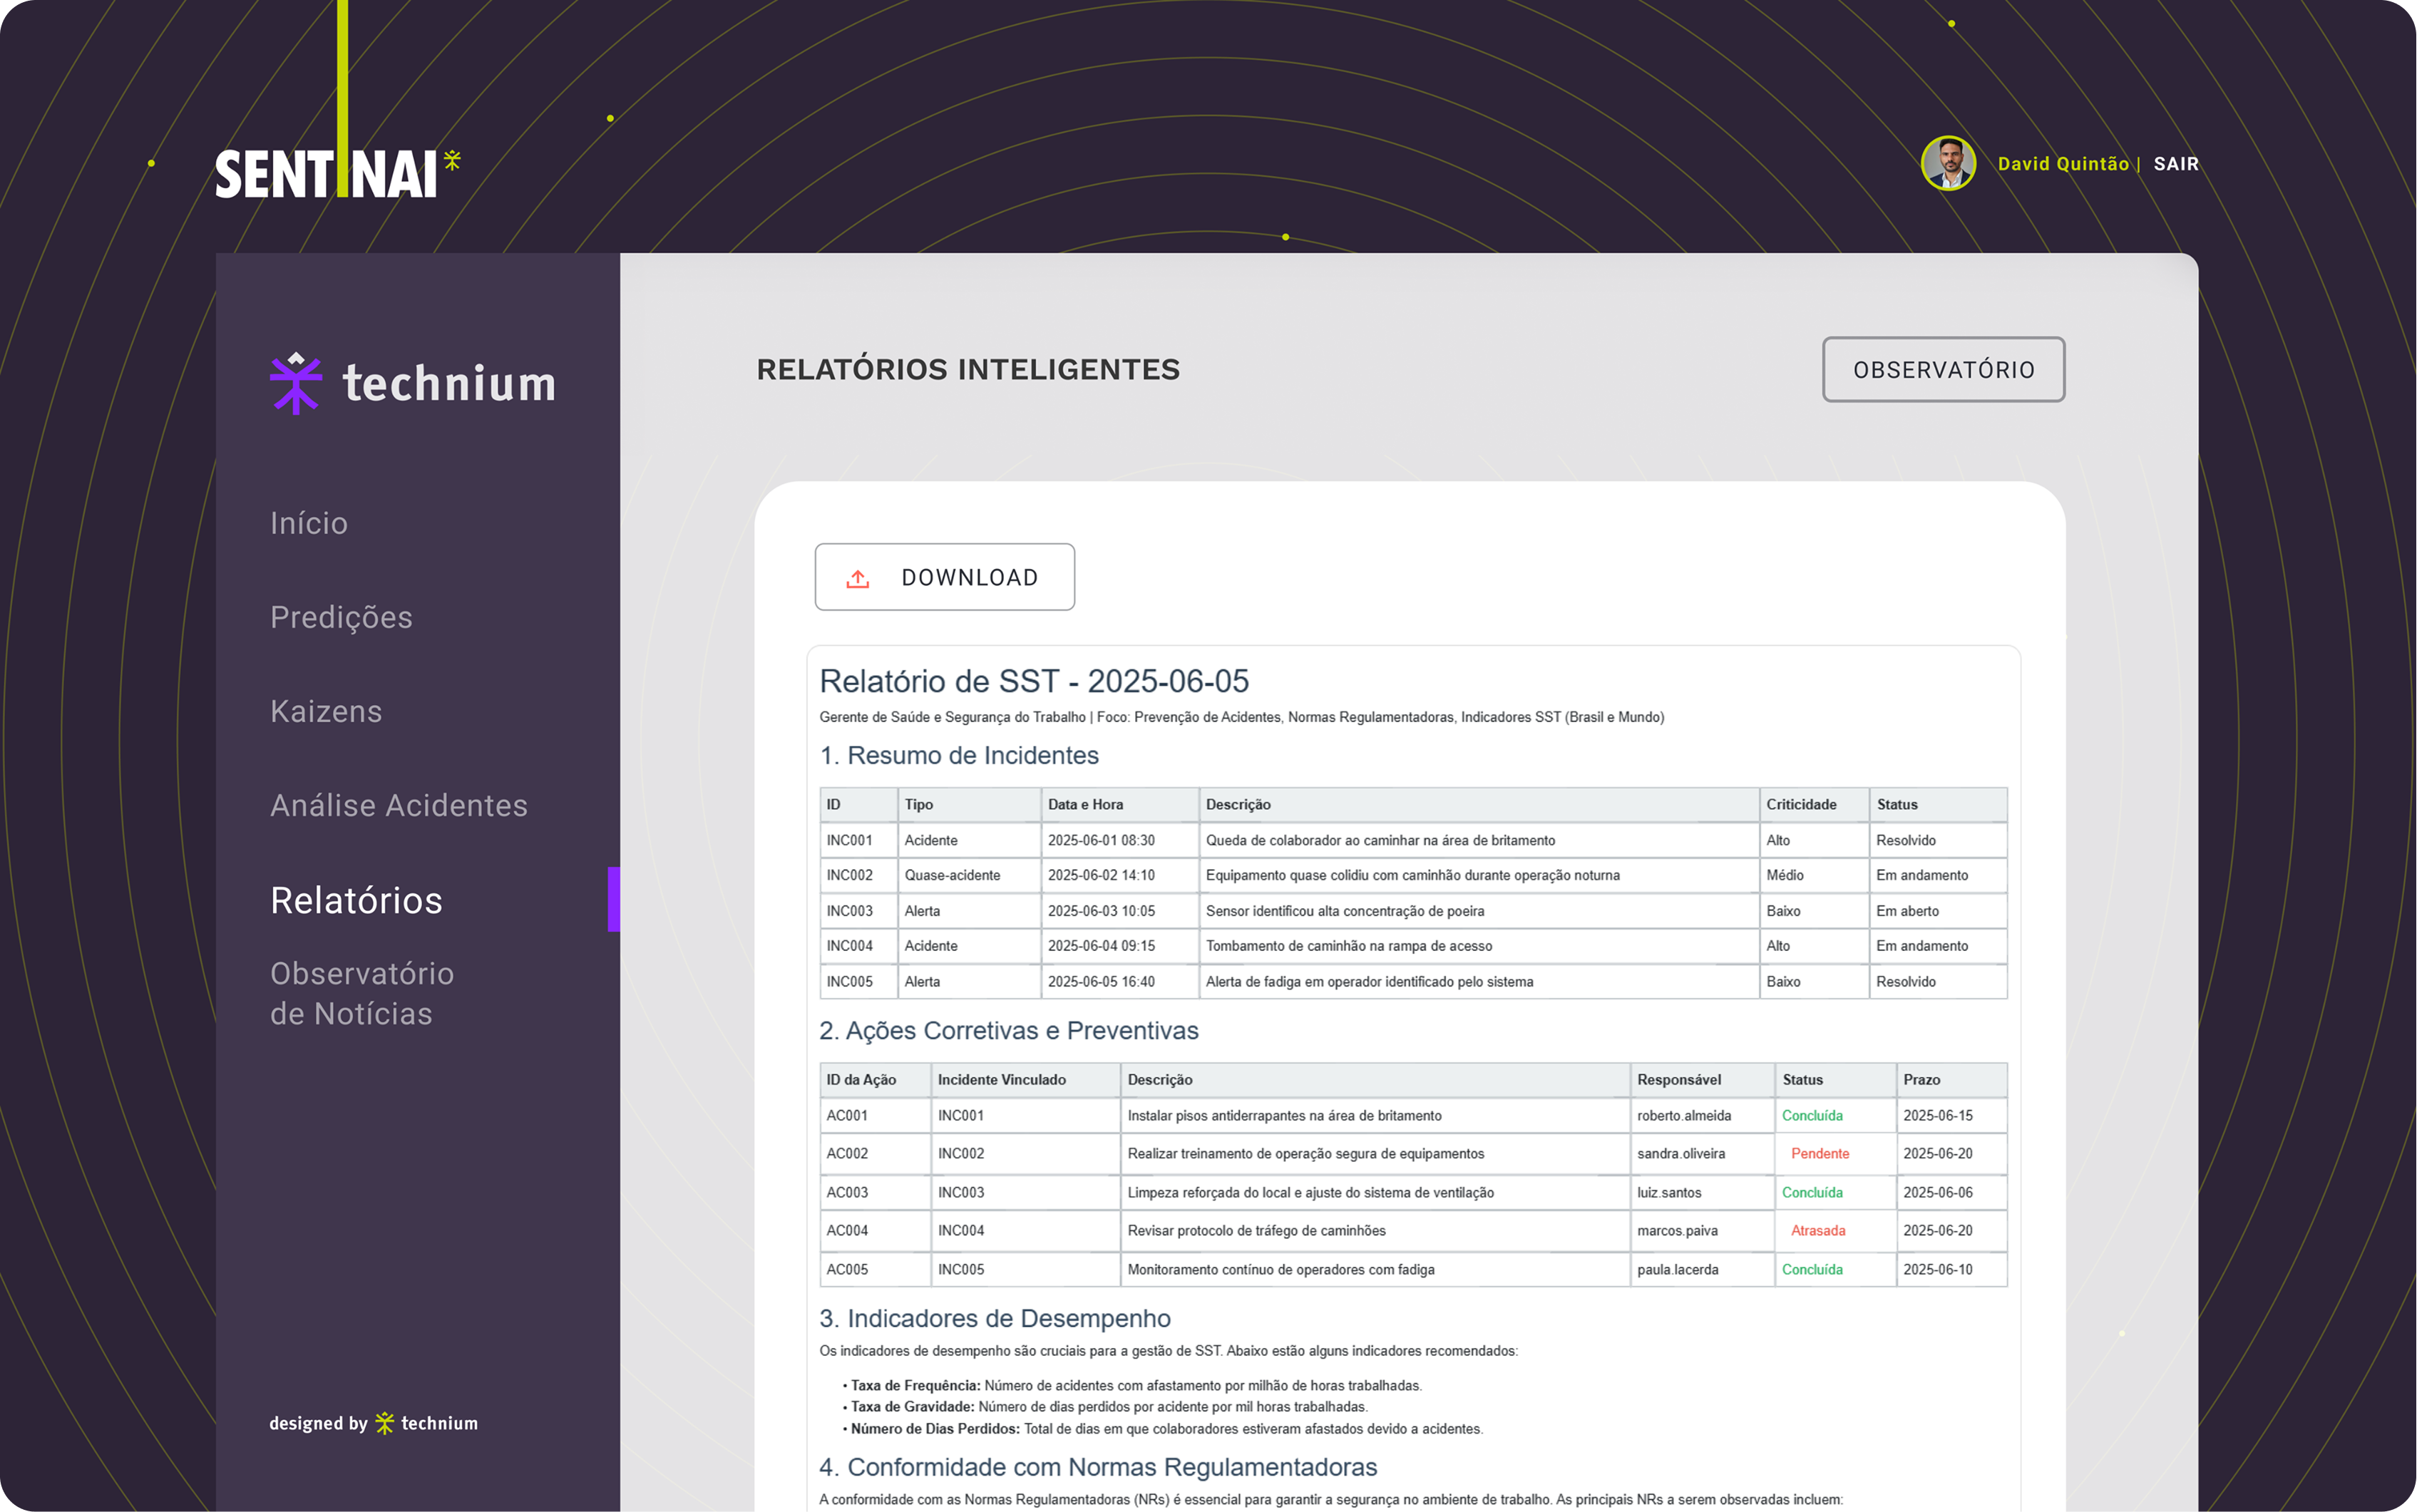
Task: Click the 'INC001' cell in incidents table
Action: [859, 840]
